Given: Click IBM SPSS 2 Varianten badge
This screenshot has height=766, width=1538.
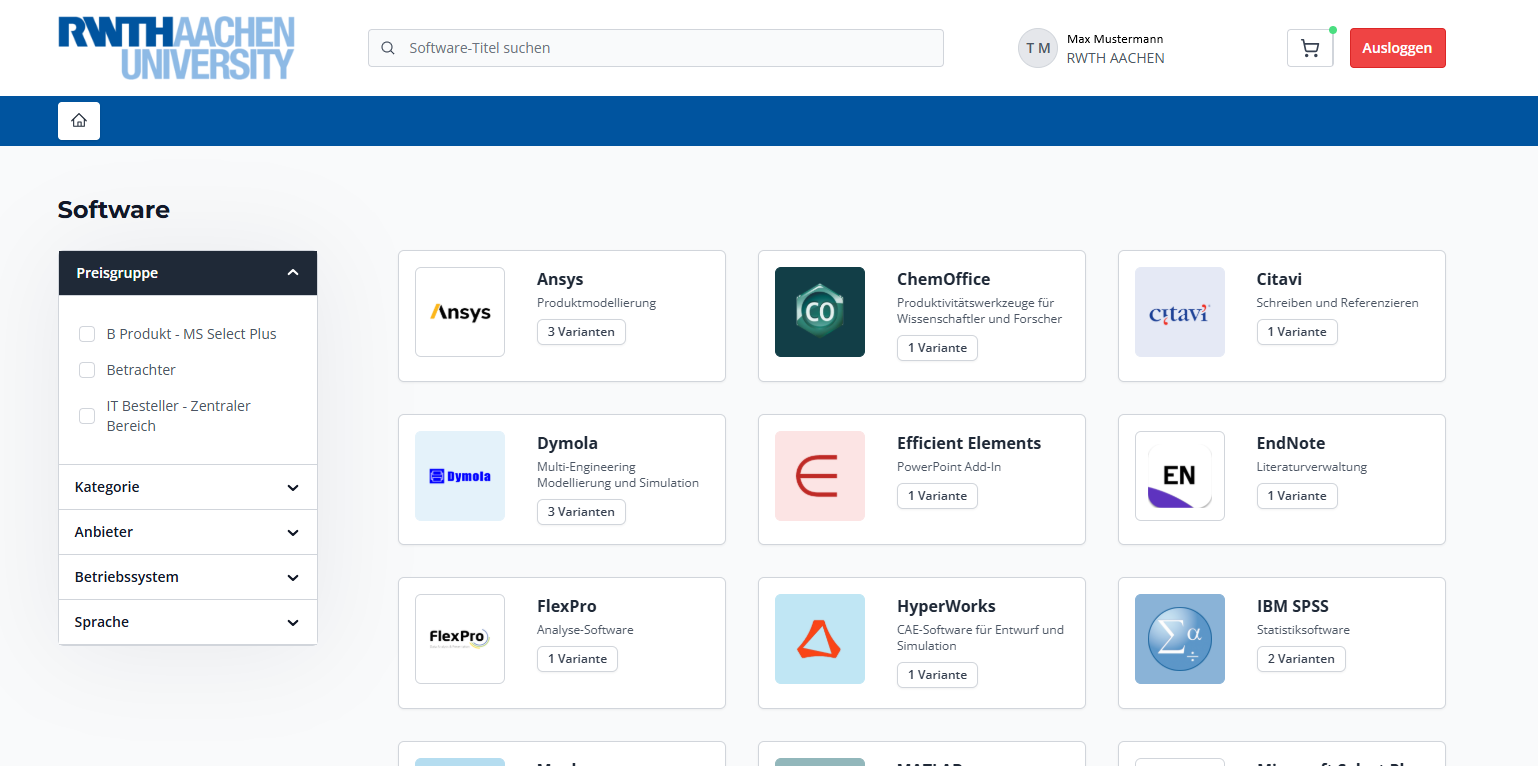Looking at the screenshot, I should pyautogui.click(x=1301, y=659).
